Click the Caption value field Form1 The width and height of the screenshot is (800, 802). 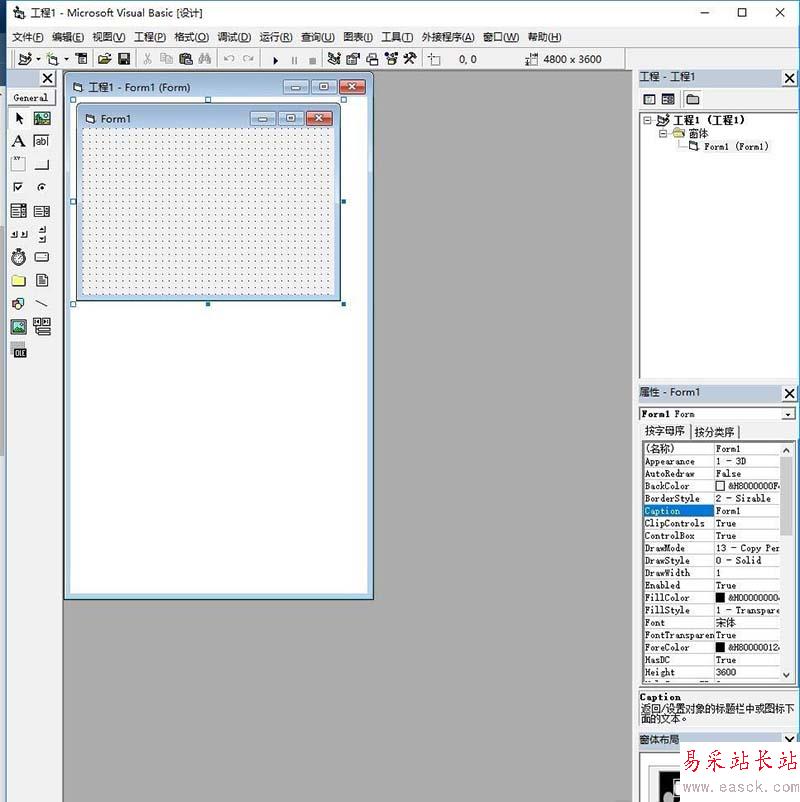tap(747, 511)
